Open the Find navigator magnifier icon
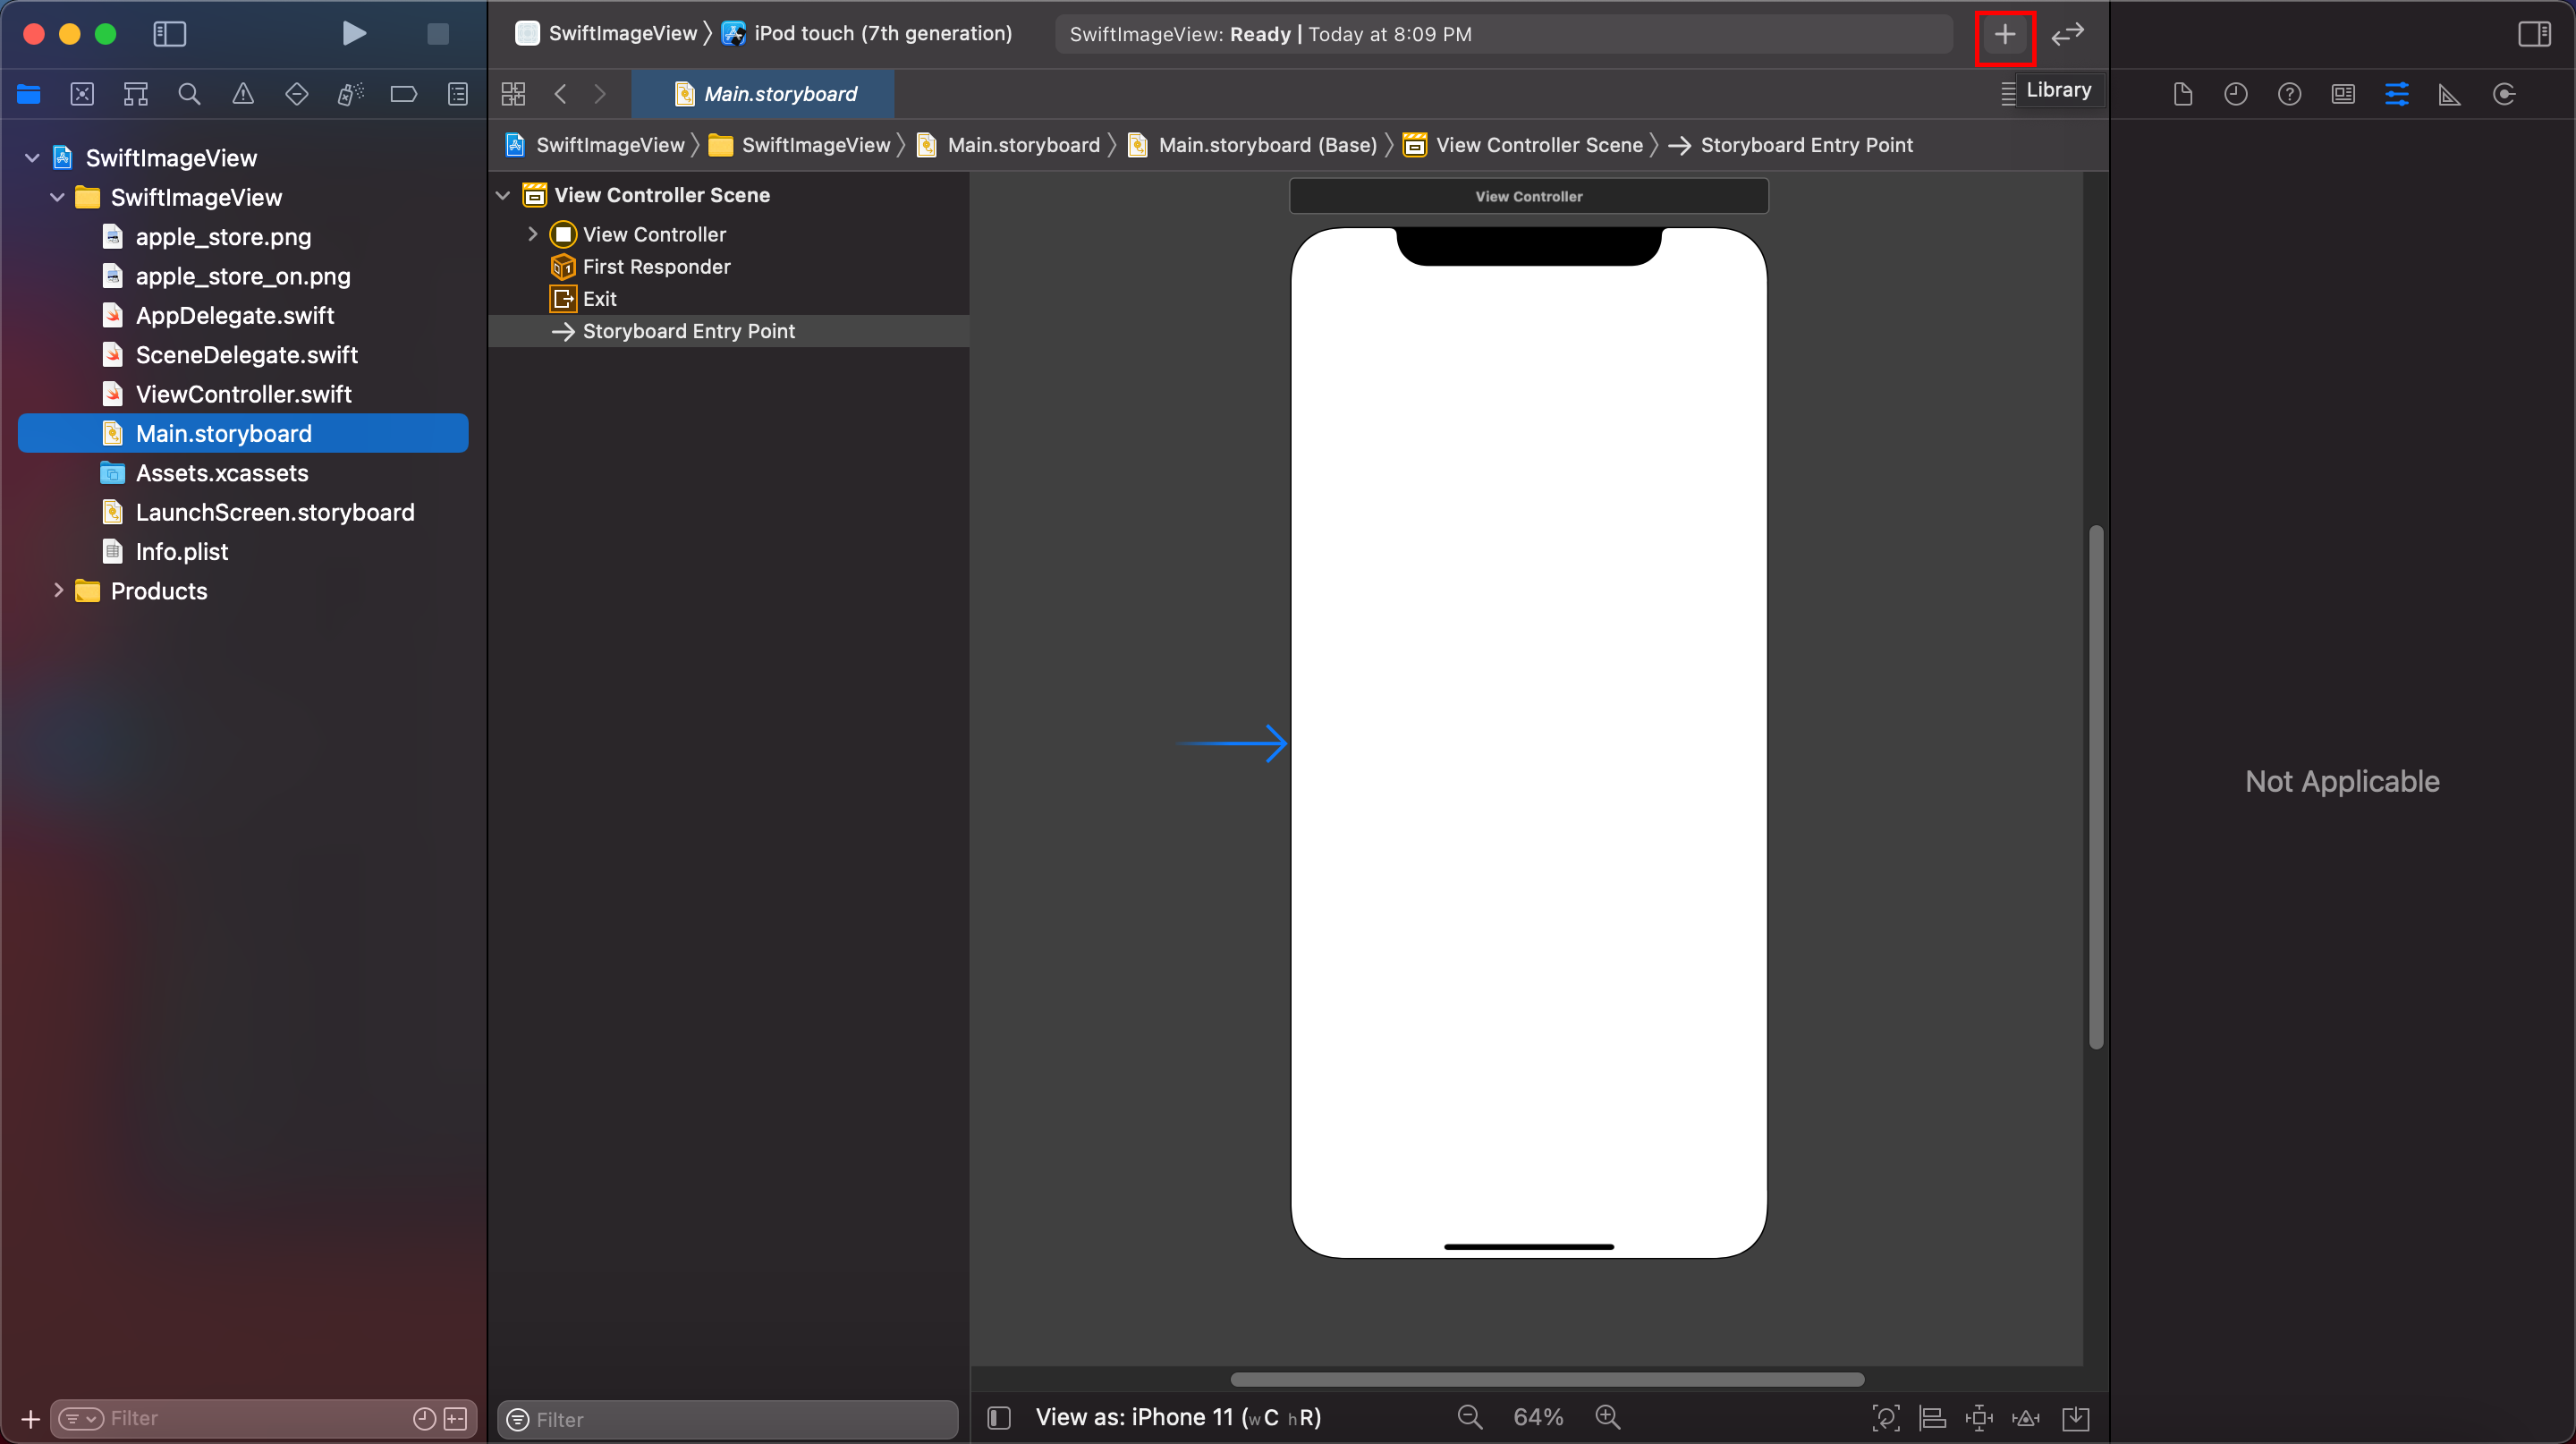2576x1444 pixels. coord(189,94)
